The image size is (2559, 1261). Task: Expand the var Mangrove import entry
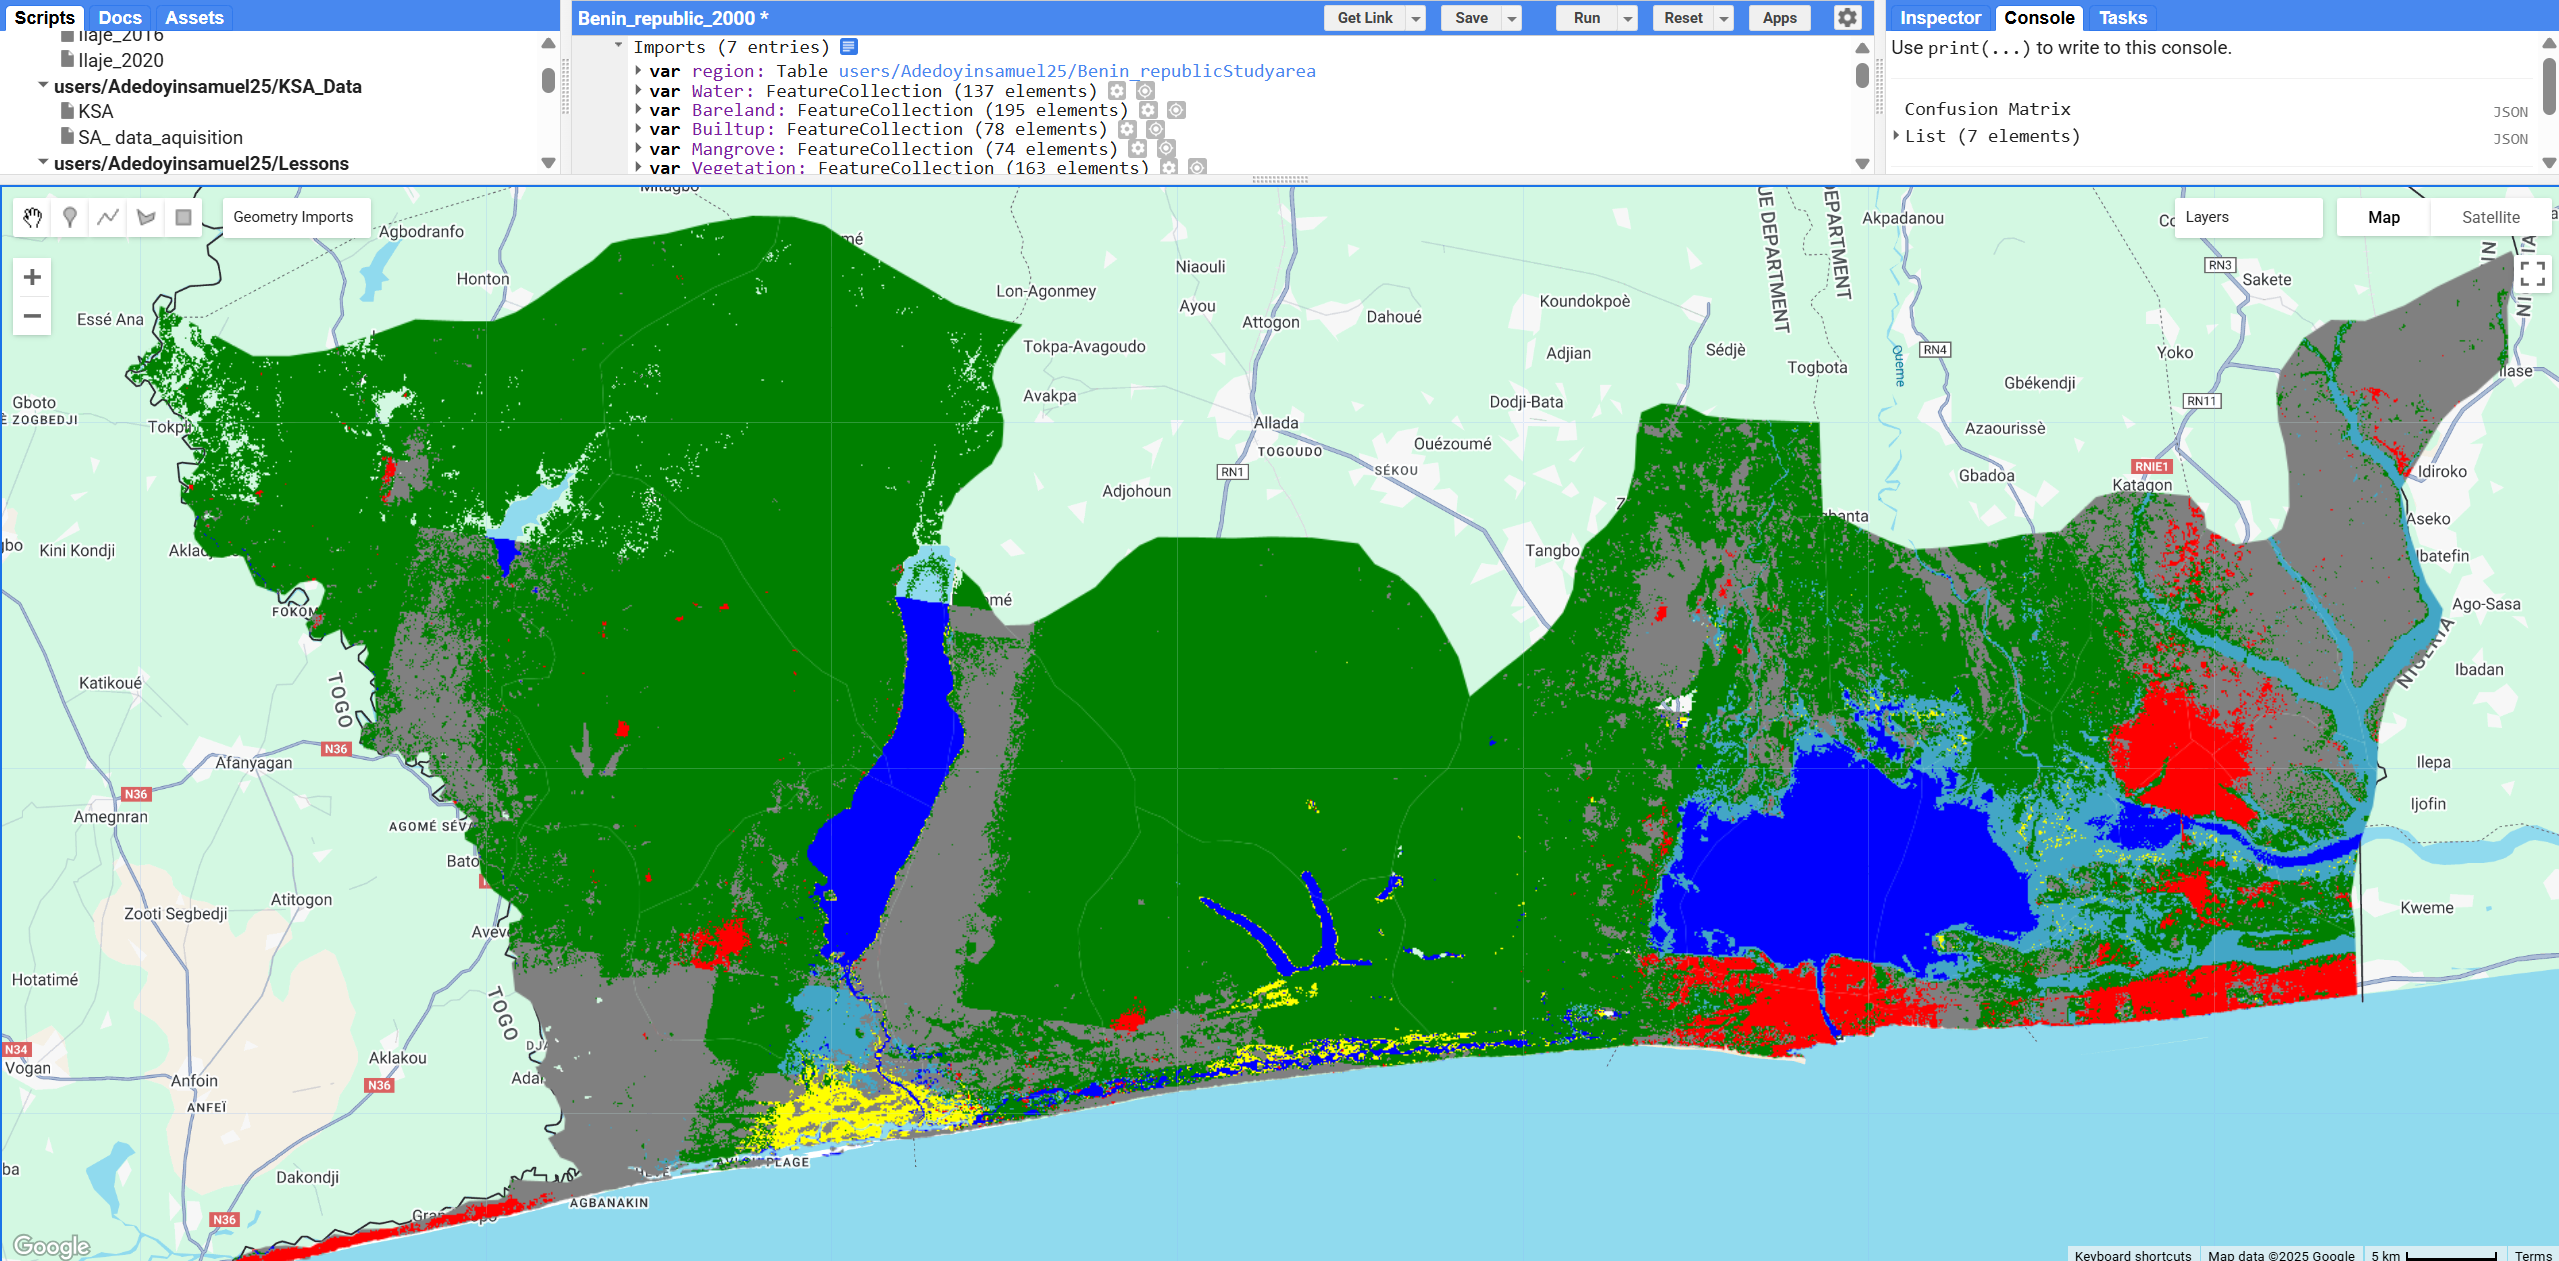(x=639, y=149)
